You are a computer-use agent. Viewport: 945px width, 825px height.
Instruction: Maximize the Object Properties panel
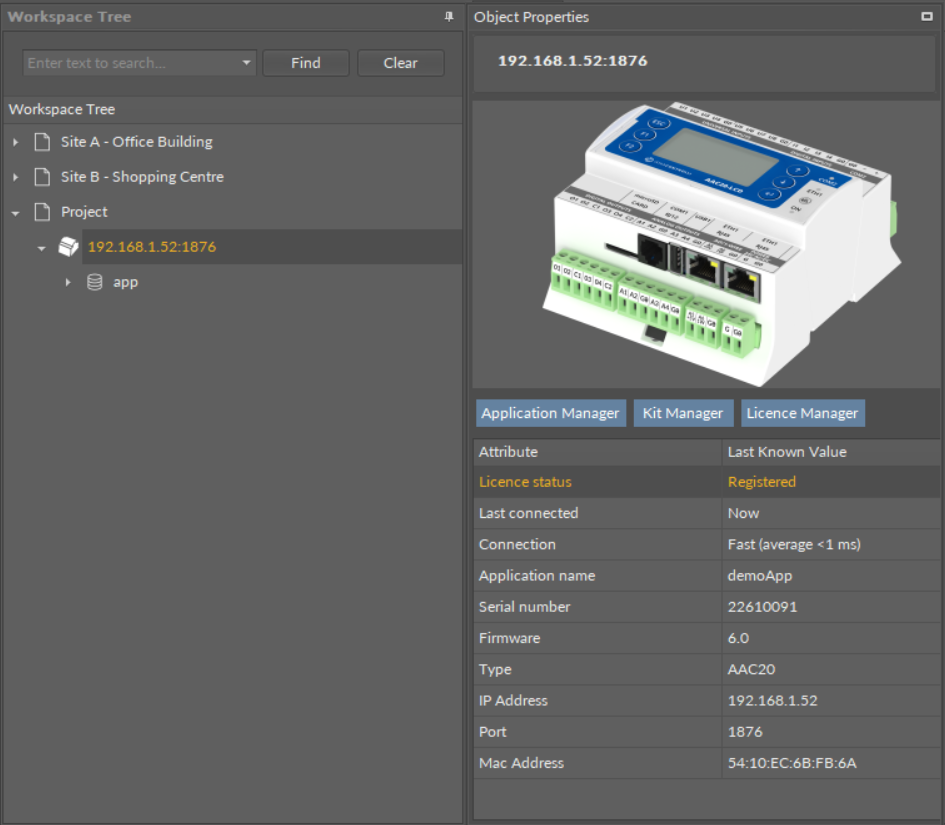pyautogui.click(x=926, y=17)
